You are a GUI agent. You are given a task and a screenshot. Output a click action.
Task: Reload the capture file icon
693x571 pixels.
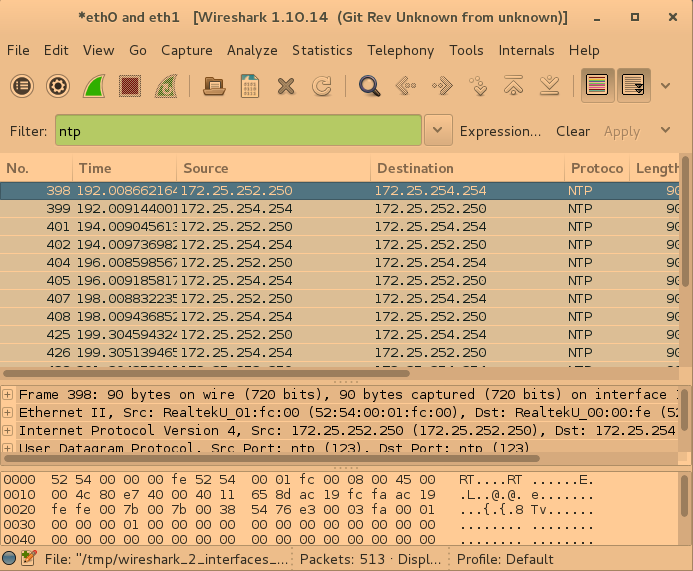point(321,86)
